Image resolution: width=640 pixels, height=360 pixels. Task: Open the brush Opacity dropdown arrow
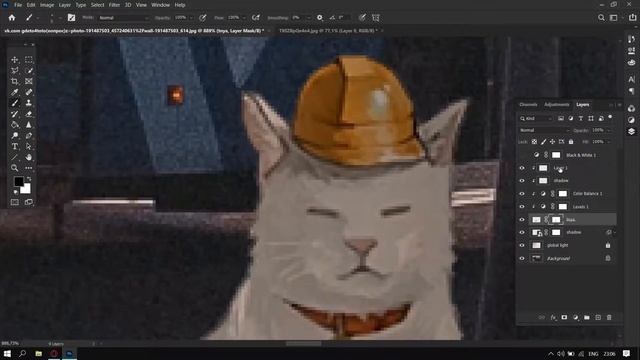(191, 18)
